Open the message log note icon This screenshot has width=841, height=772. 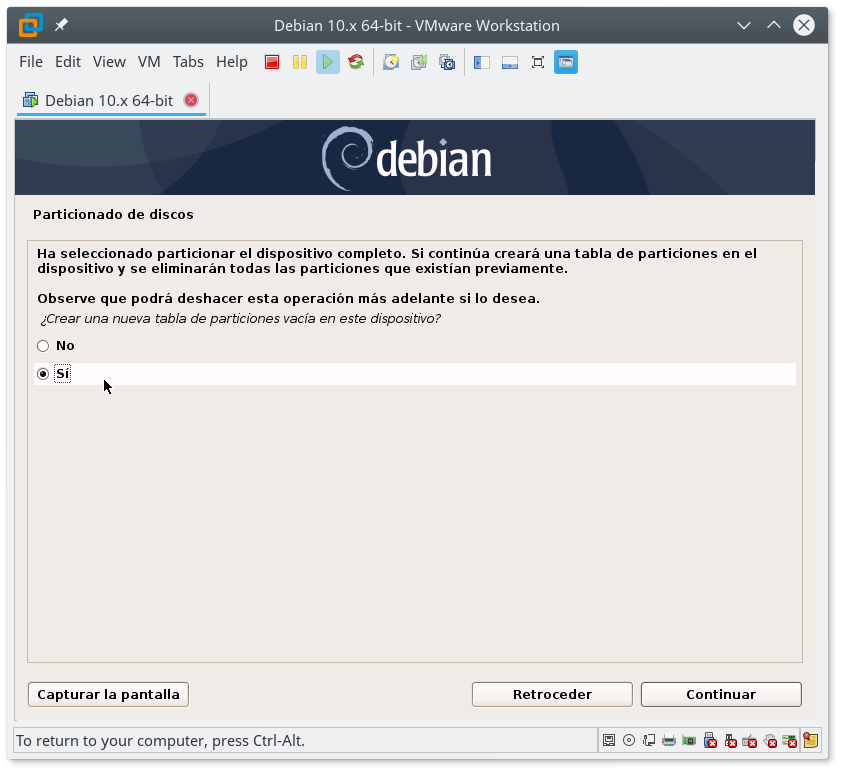(x=810, y=740)
